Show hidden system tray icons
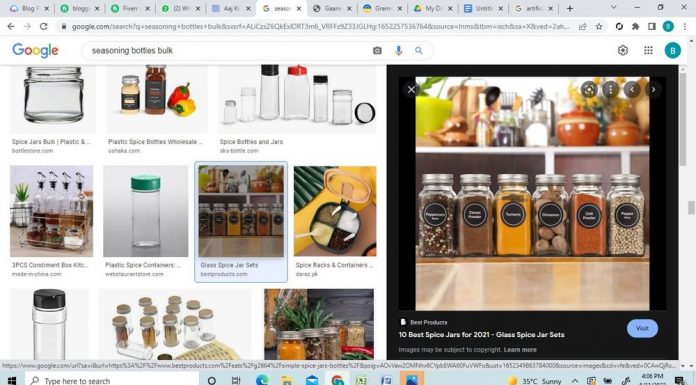This screenshot has width=696, height=385. [x=574, y=381]
